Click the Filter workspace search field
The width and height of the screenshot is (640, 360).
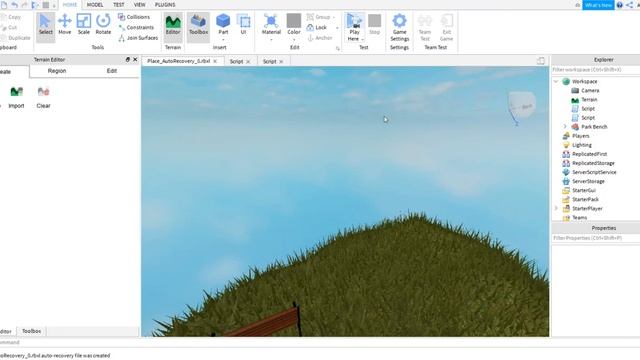(x=596, y=70)
